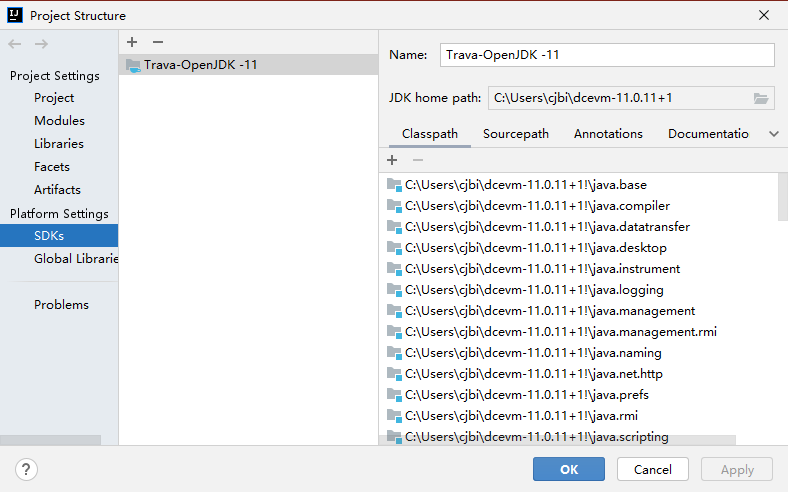This screenshot has width=788, height=492.
Task: Click the classpath vertical scrollbar
Action: tap(782, 197)
